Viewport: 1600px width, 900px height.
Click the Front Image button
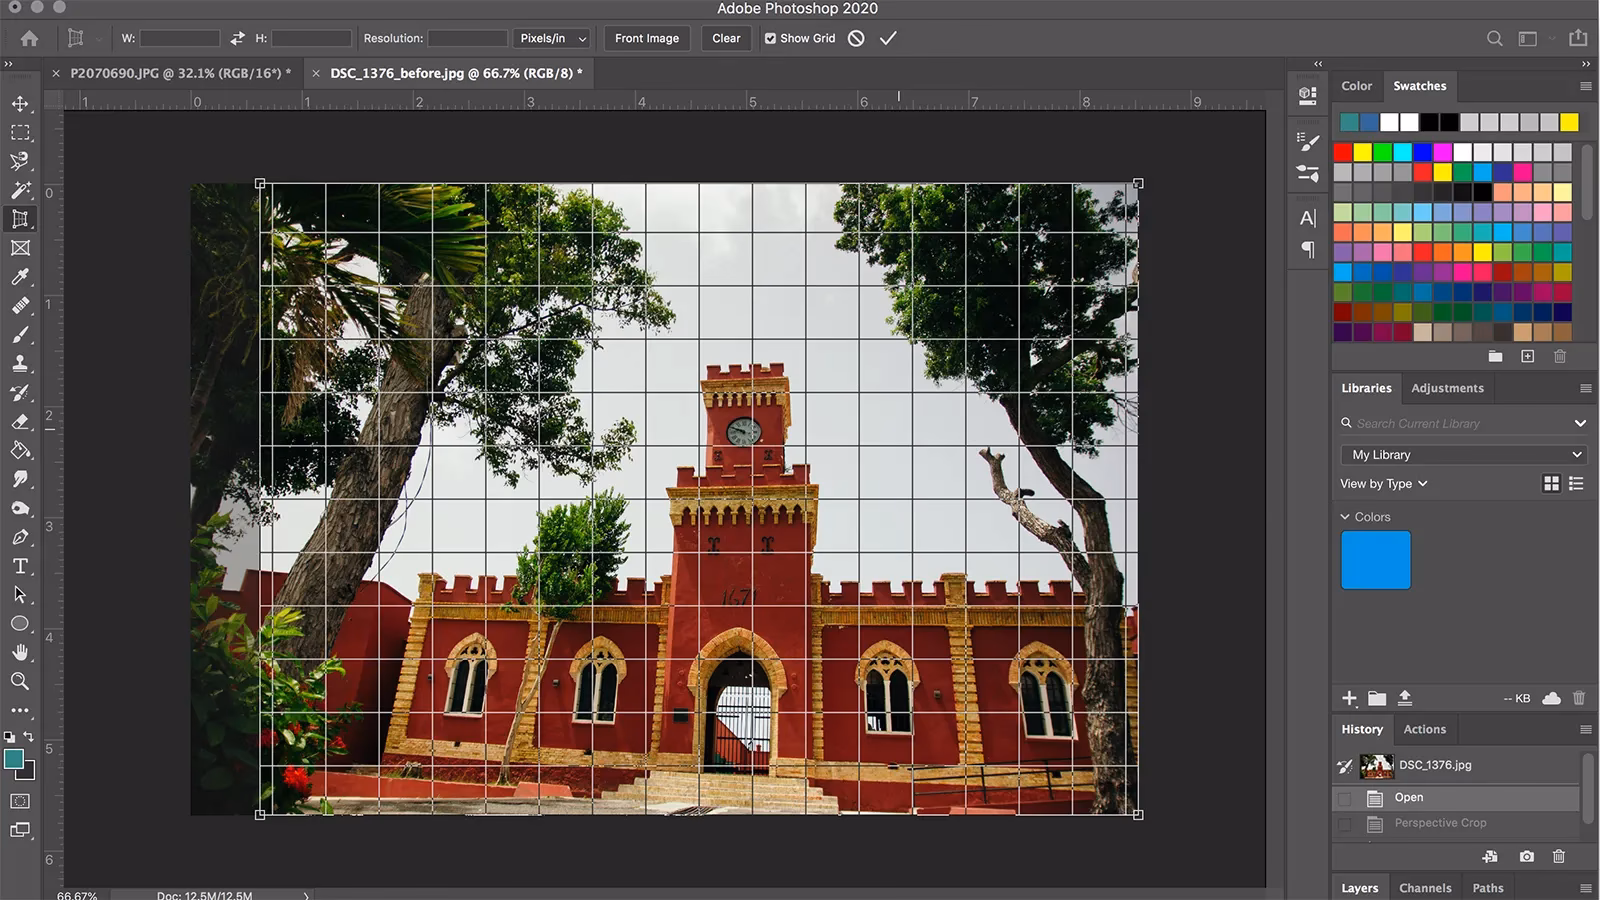tap(646, 38)
